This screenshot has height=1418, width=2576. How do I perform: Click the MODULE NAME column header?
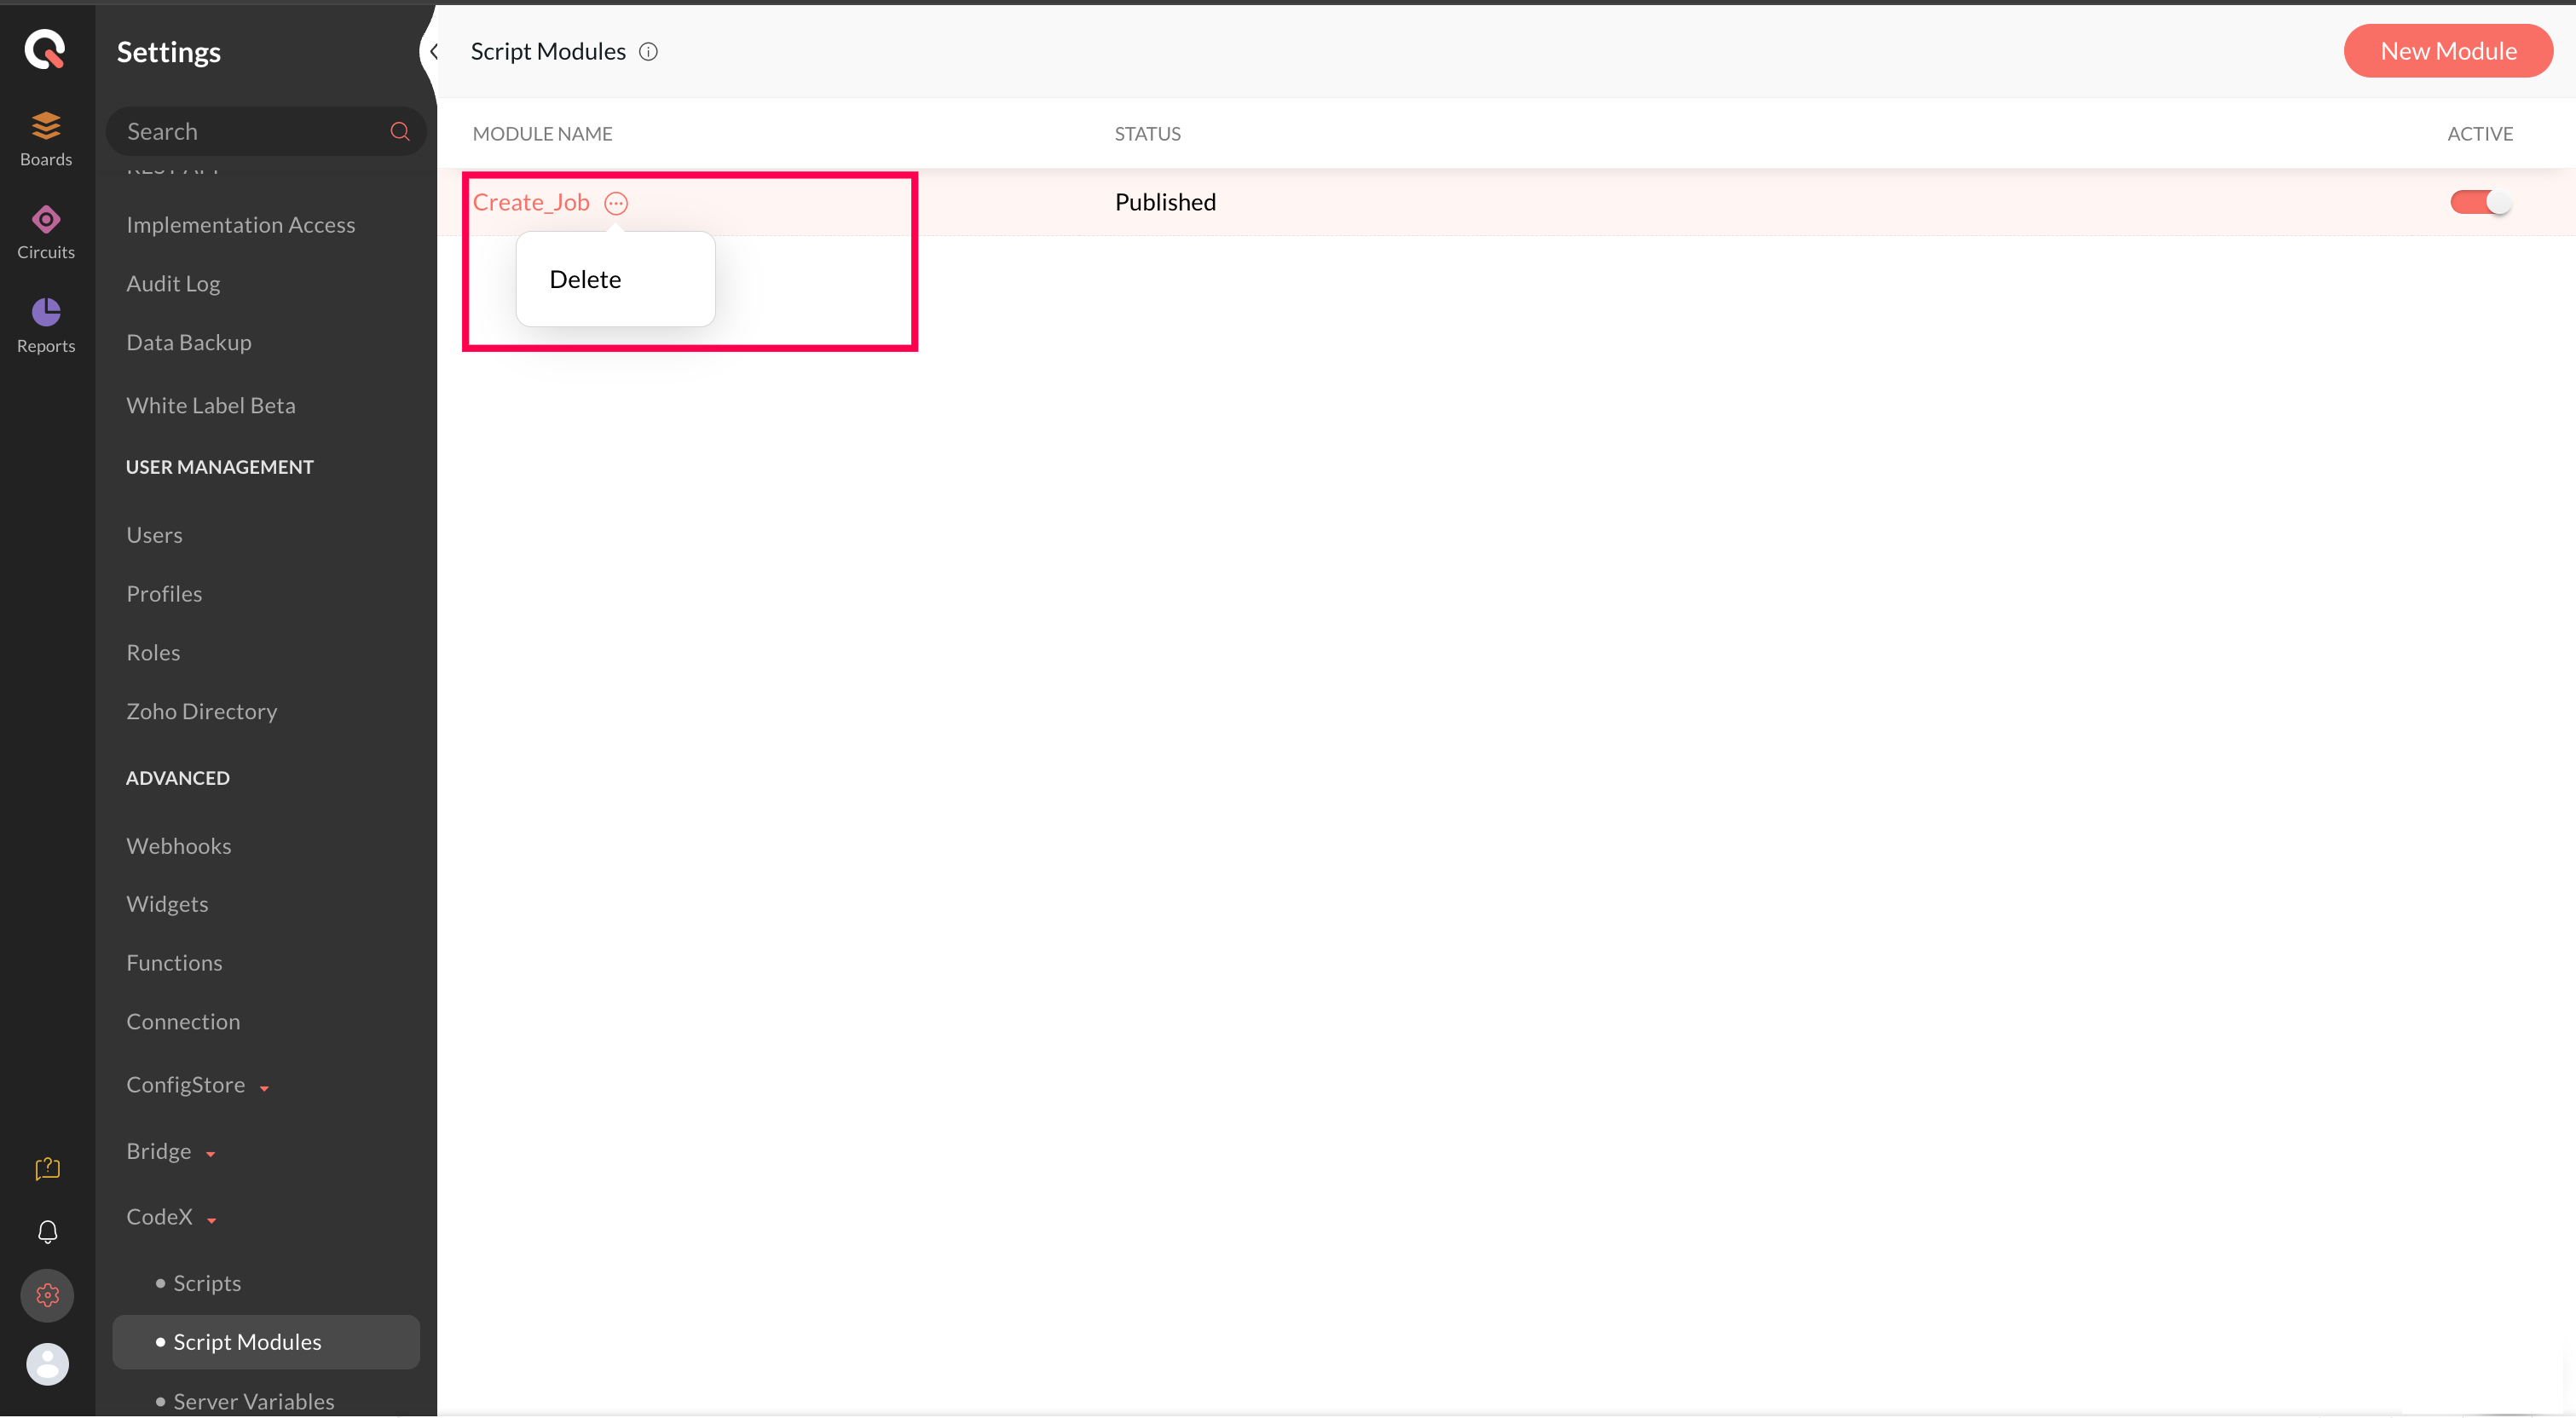542,134
